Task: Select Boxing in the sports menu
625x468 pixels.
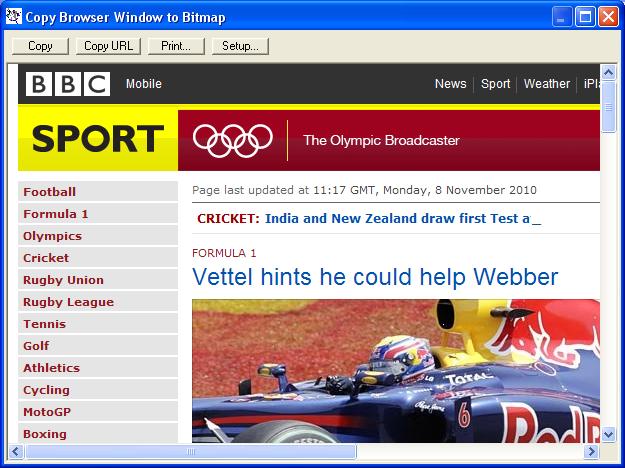Action: [x=98, y=433]
